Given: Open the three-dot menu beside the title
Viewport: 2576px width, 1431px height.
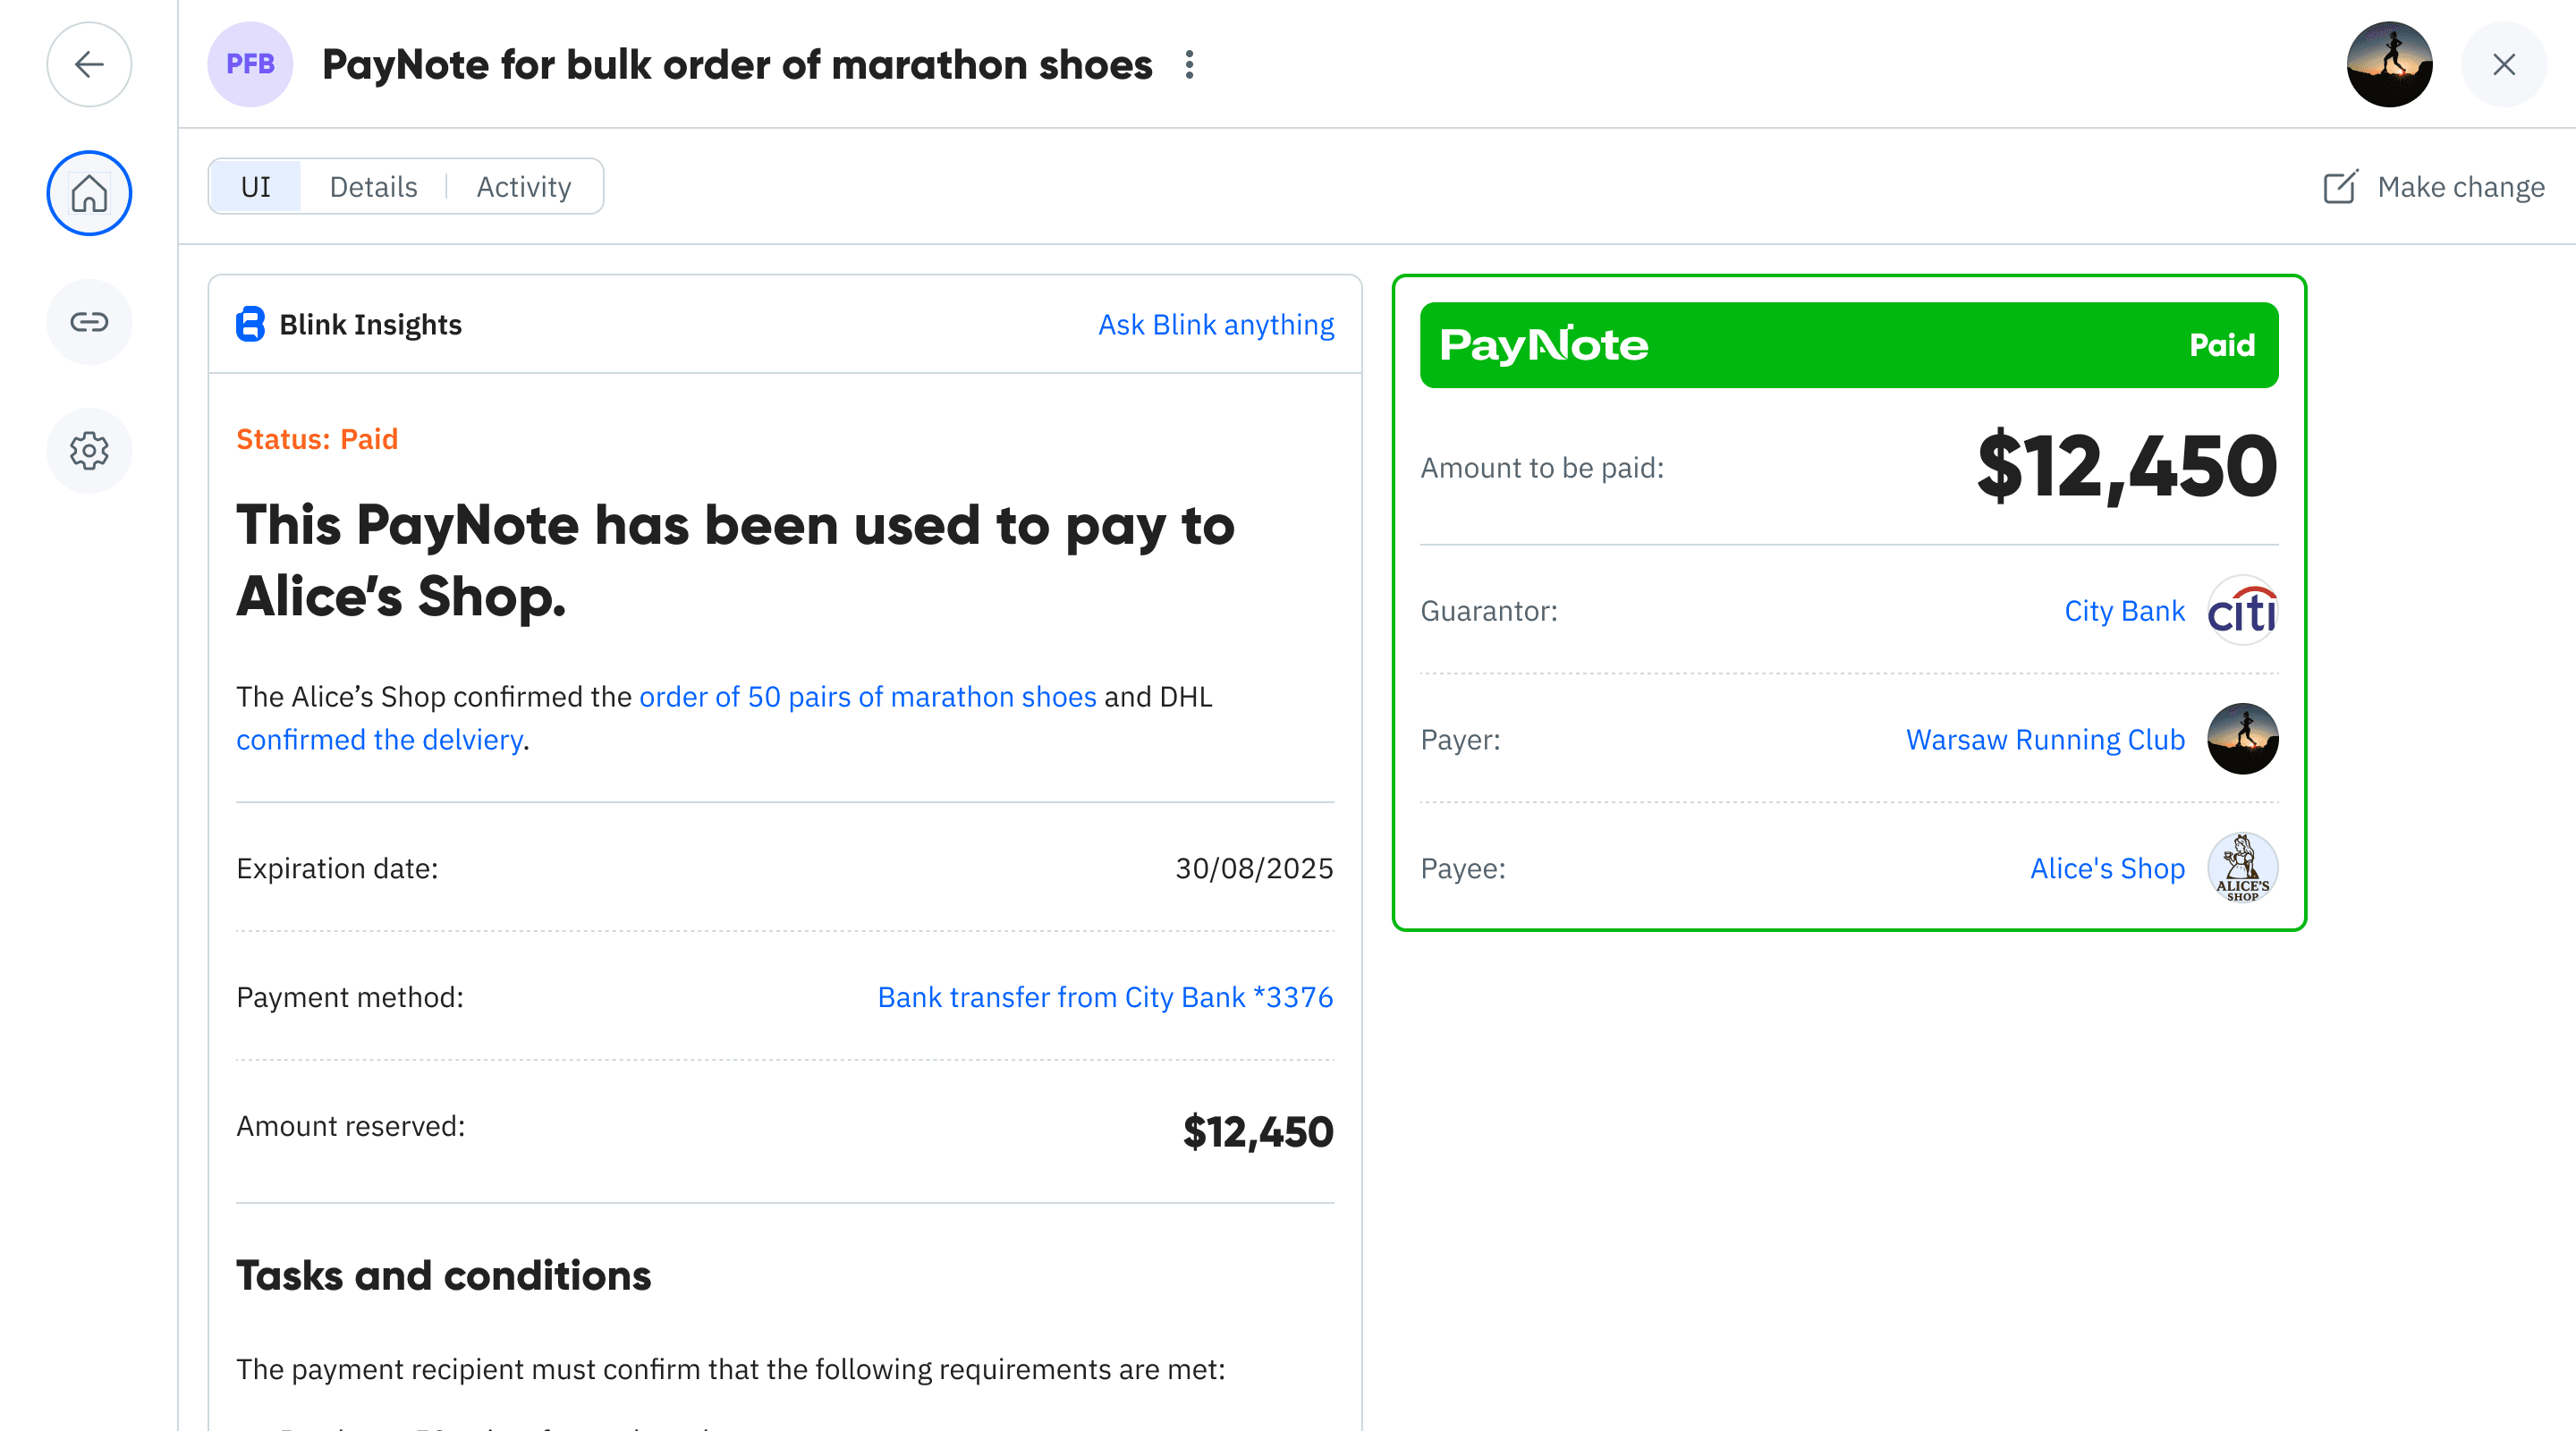Looking at the screenshot, I should coord(1189,65).
